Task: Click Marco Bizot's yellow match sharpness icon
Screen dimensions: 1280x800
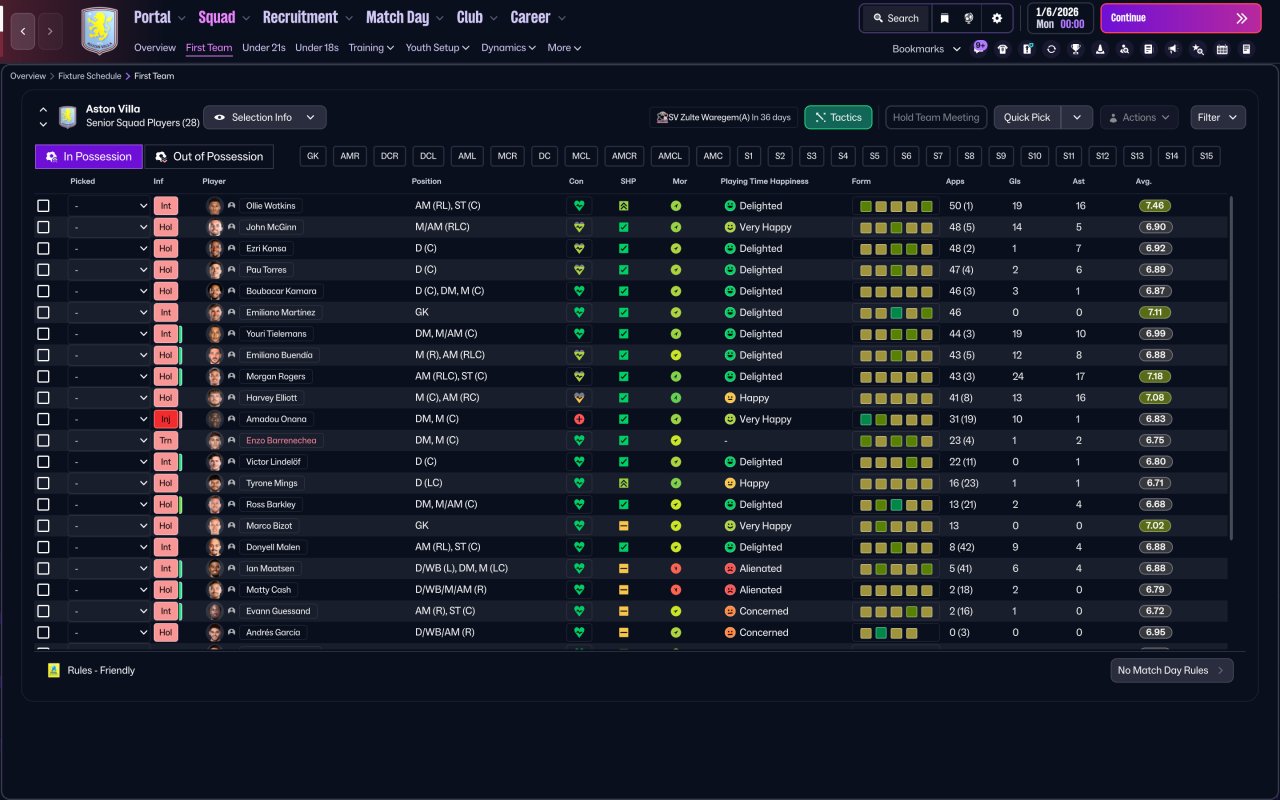Action: (x=623, y=526)
